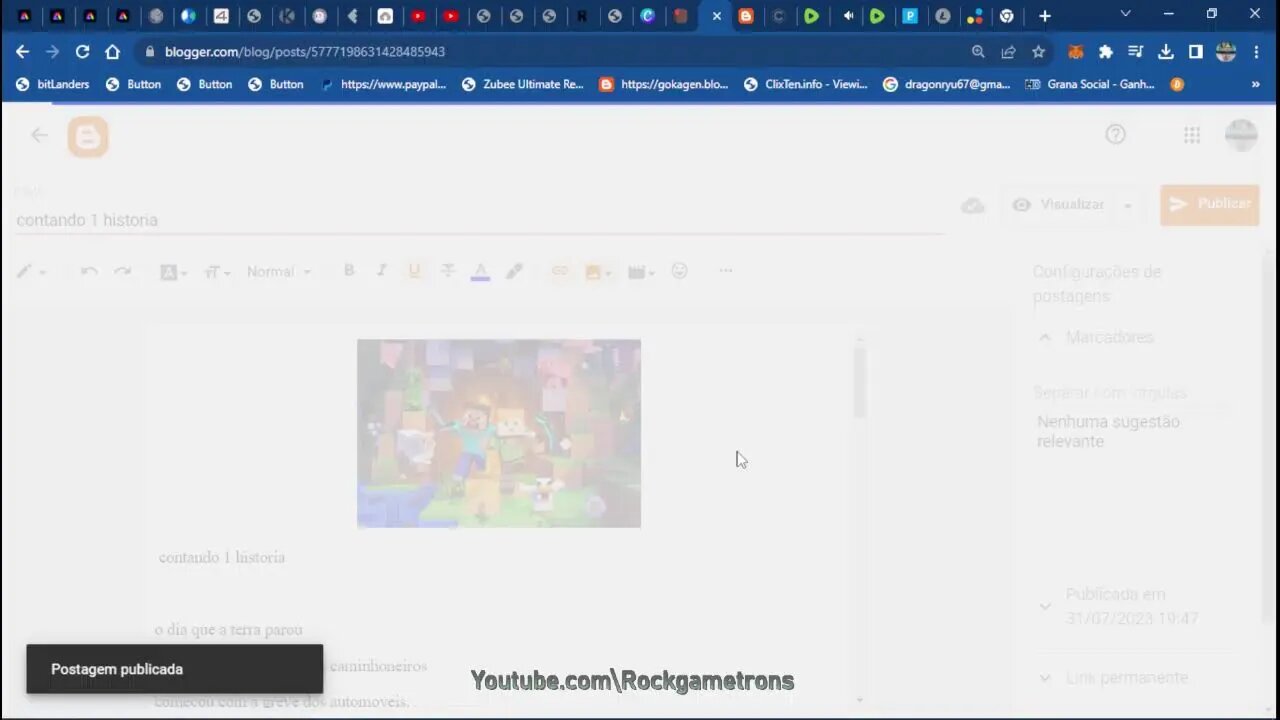The image size is (1280, 720).
Task: Open the Normal paragraph style dropdown
Action: (x=279, y=272)
